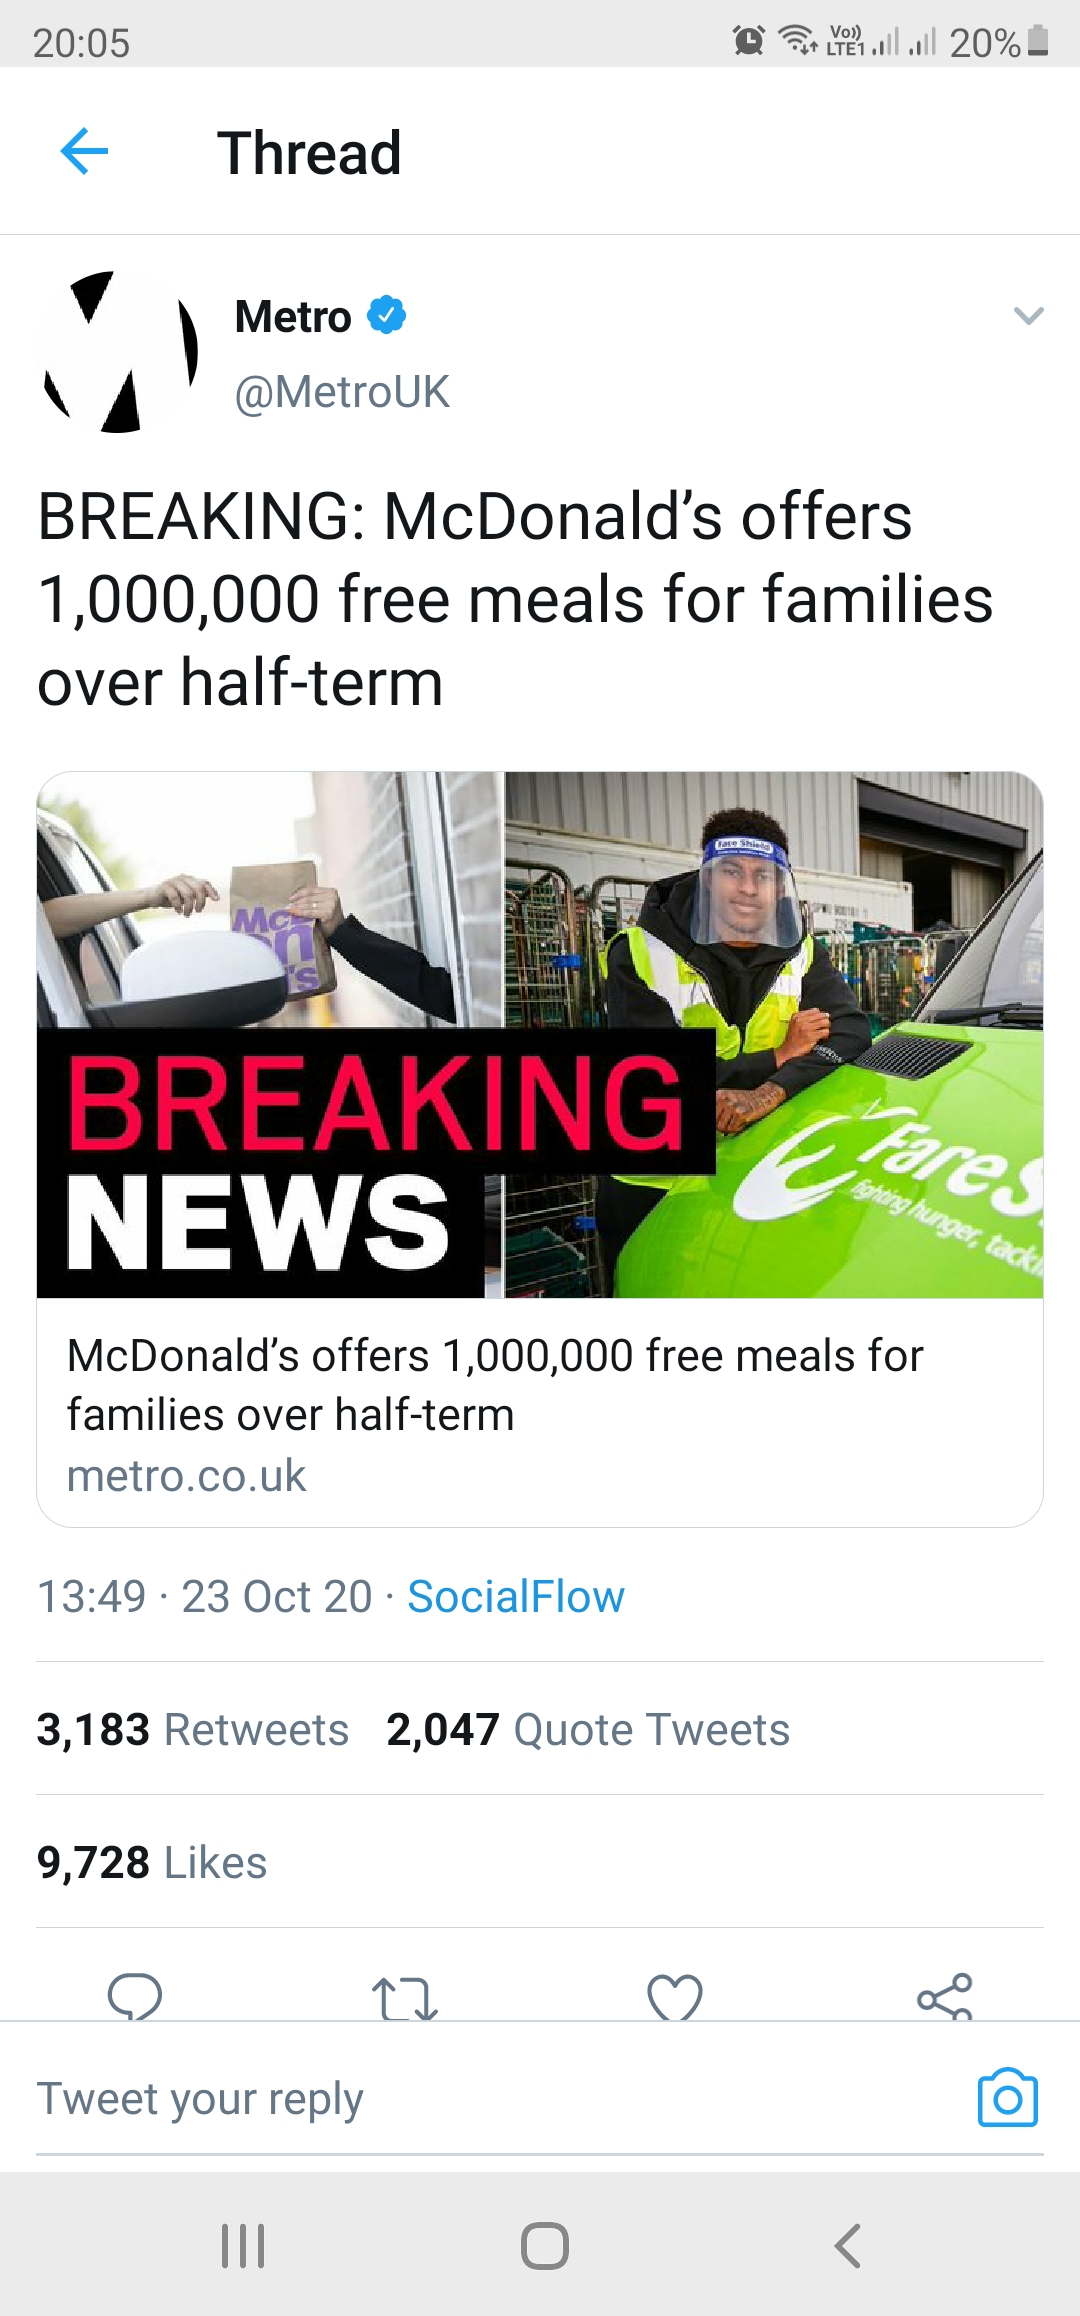Share the tweet via share icon
Screen dimensions: 1080x2316
coord(945,1997)
